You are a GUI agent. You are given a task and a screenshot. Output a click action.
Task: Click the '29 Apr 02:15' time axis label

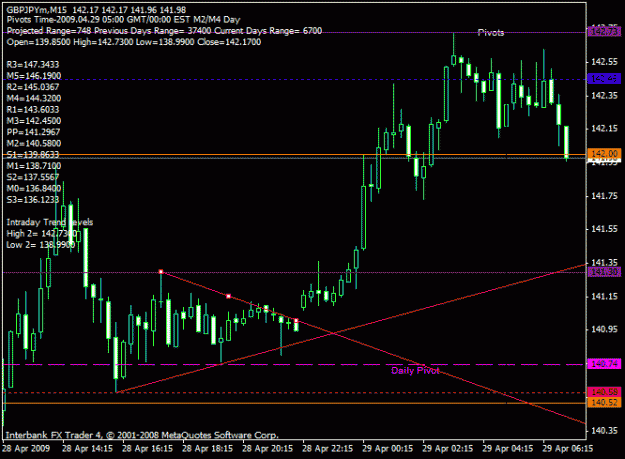(448, 449)
